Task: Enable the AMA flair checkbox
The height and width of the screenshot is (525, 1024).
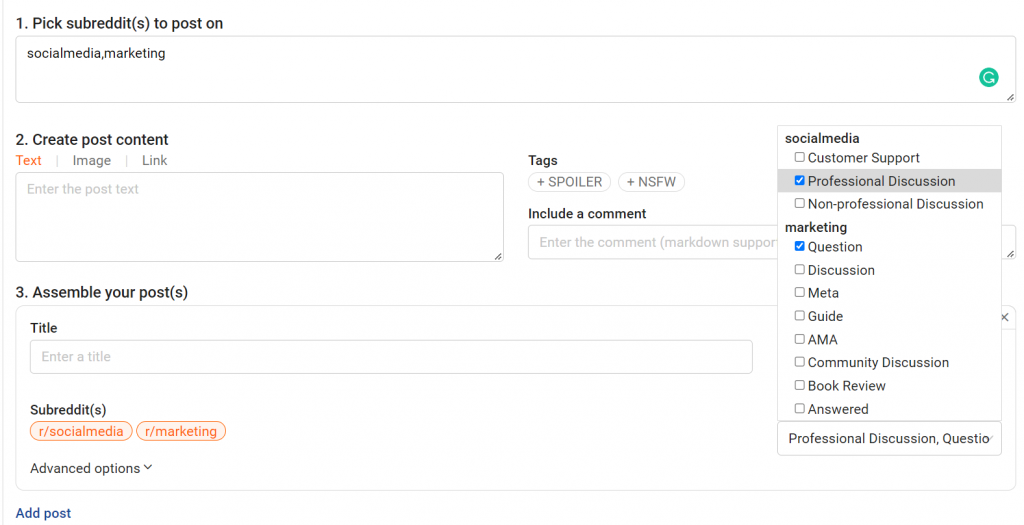Action: click(x=799, y=340)
